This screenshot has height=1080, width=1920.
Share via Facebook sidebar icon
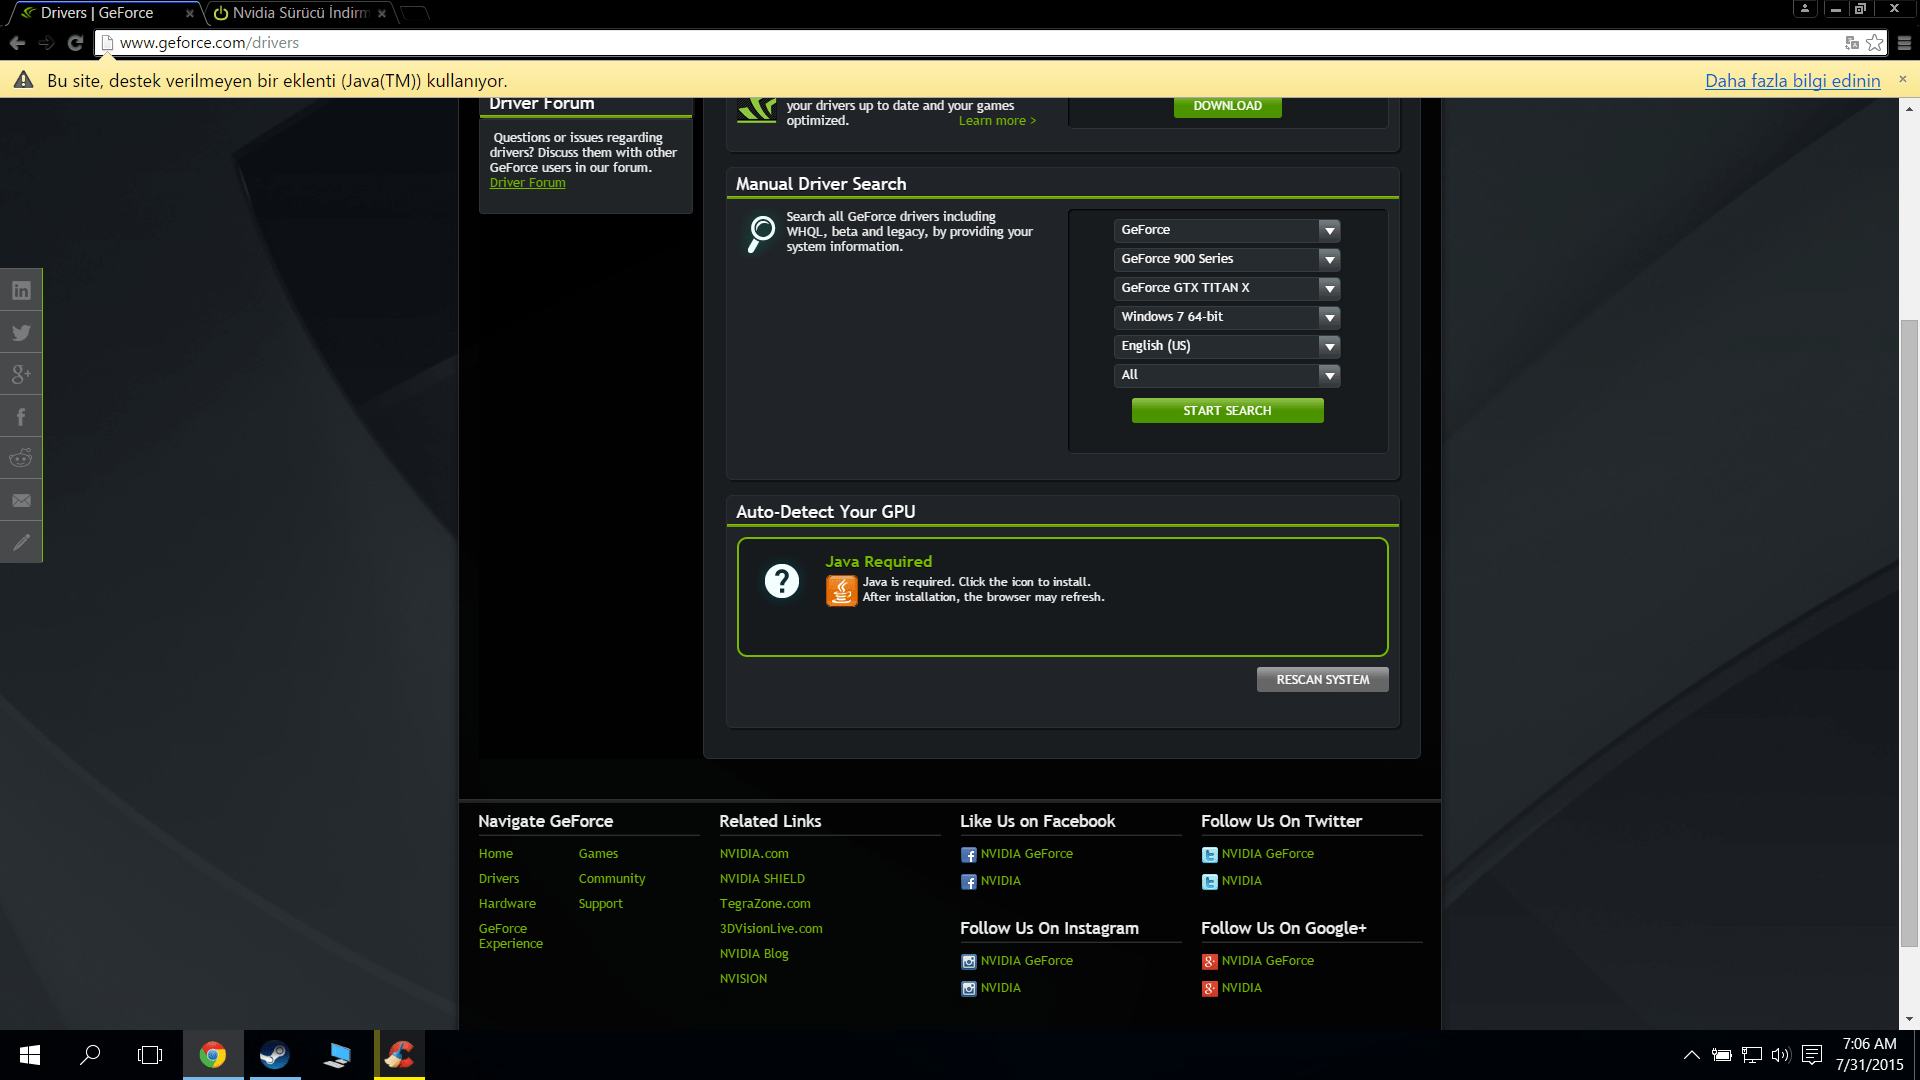click(21, 417)
